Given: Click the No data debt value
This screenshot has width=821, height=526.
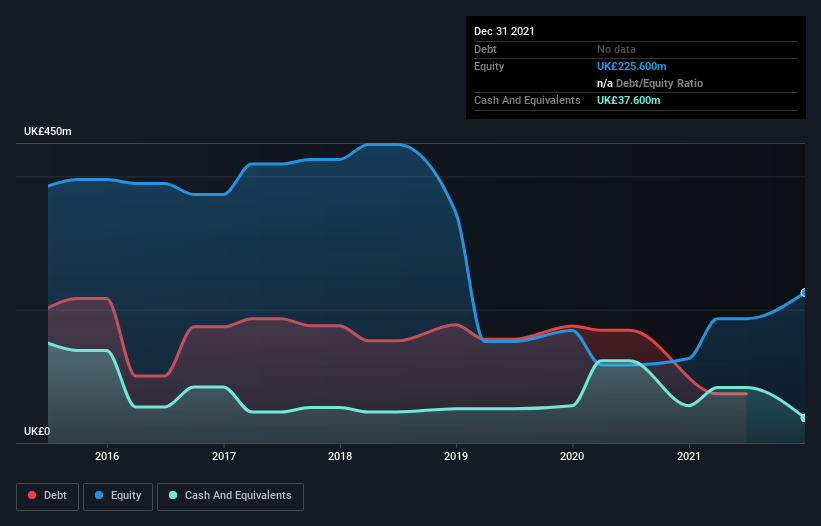Looking at the screenshot, I should click(x=616, y=49).
